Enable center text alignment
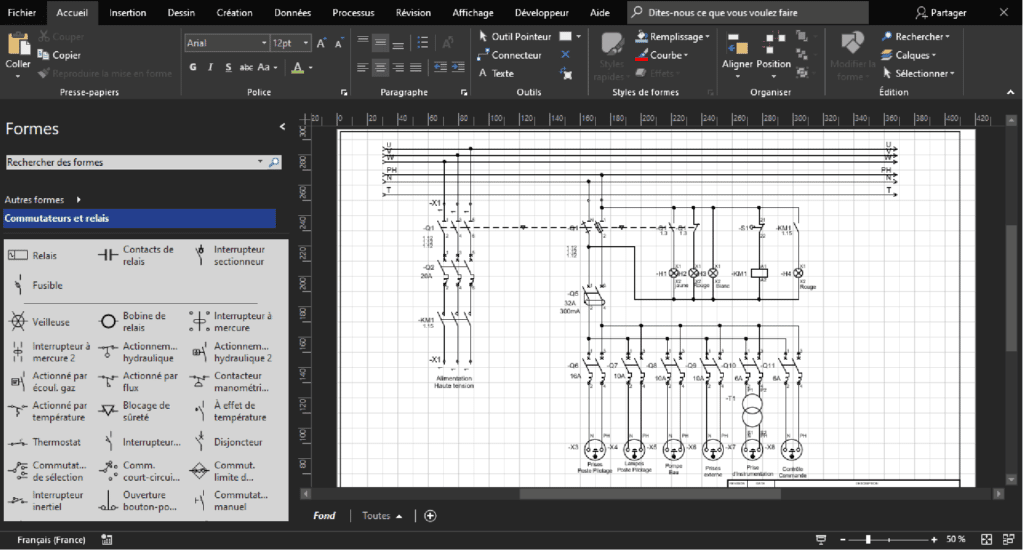Image resolution: width=1024 pixels, height=550 pixels. (x=380, y=67)
